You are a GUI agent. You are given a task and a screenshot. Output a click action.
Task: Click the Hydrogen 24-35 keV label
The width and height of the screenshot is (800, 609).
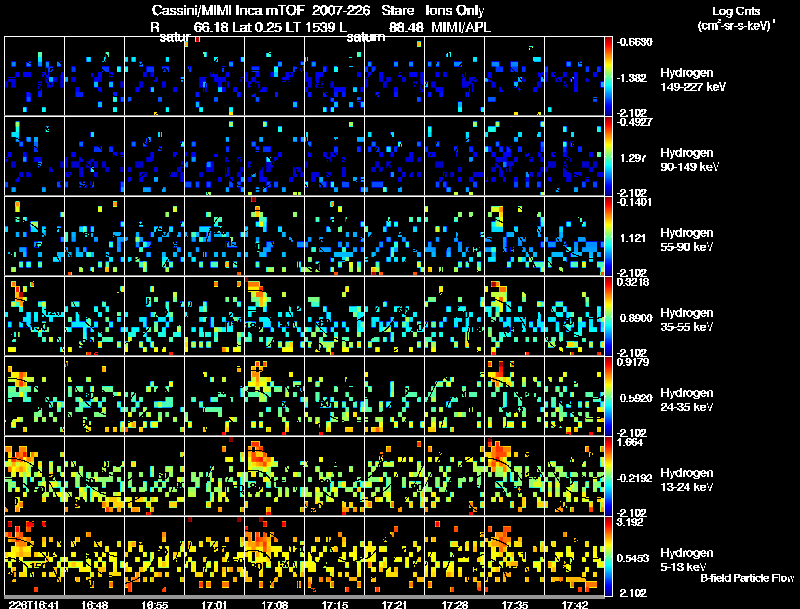point(687,400)
